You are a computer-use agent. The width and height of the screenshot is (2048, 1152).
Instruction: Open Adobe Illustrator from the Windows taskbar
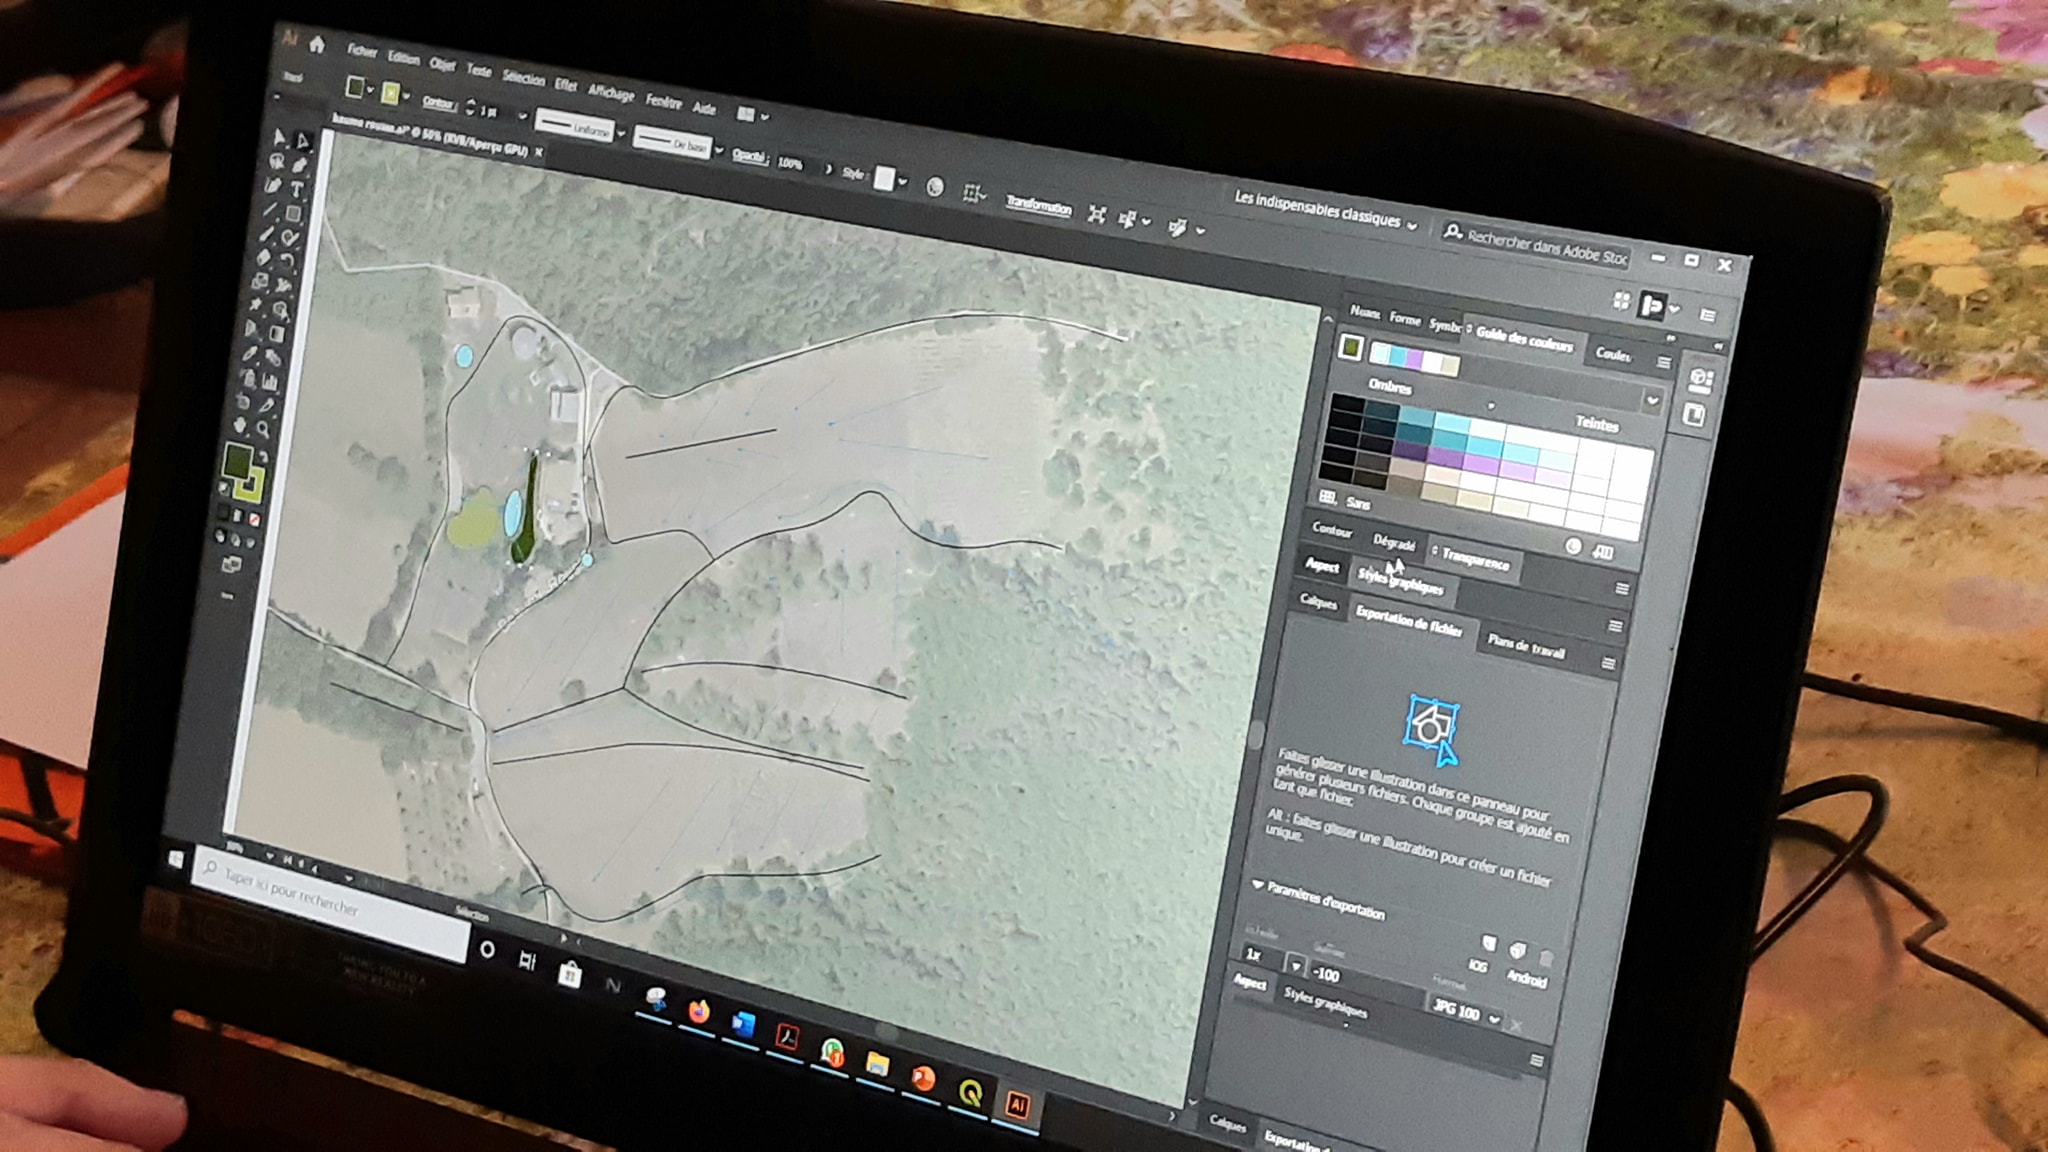[1017, 1104]
